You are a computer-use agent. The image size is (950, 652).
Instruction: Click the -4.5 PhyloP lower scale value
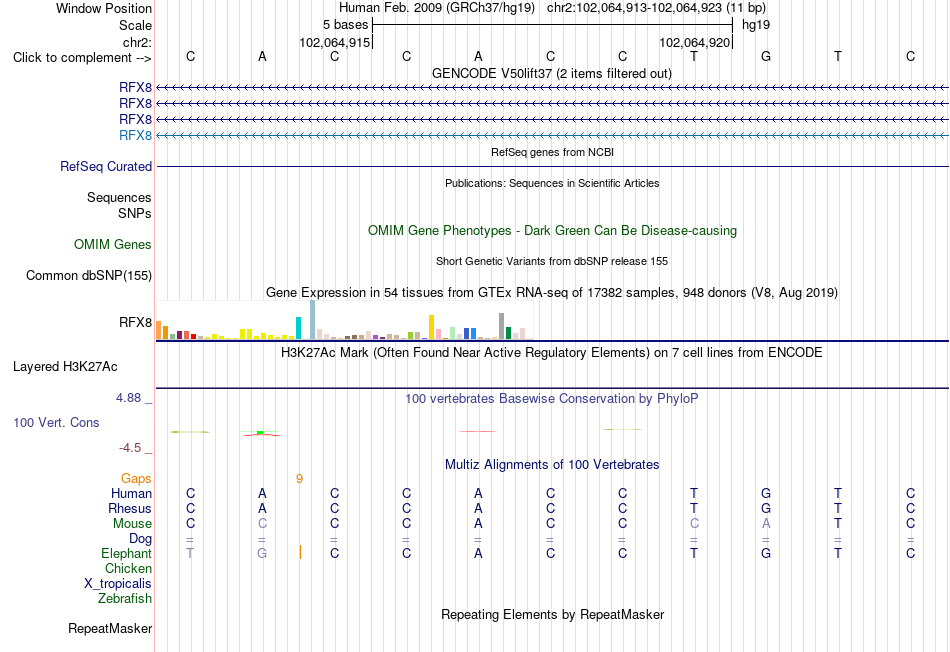130,448
